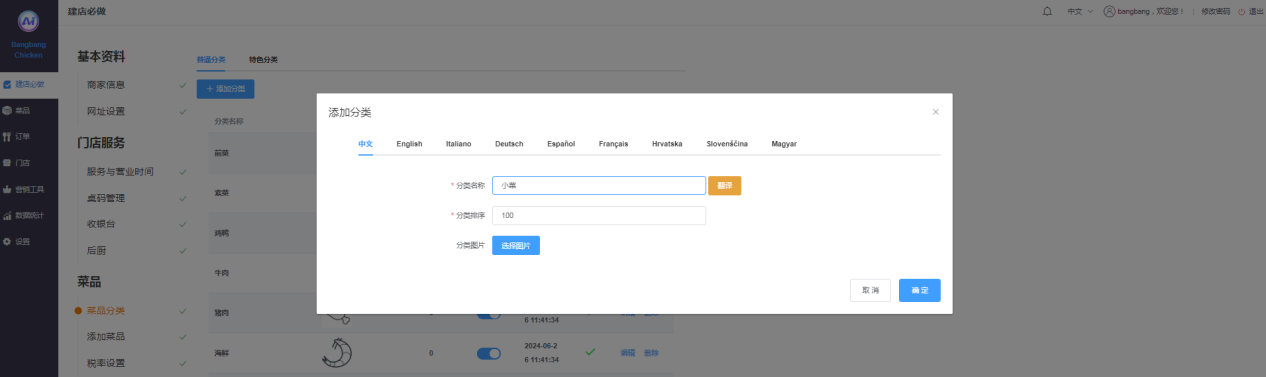Open 税率设置 in the setup list

click(x=106, y=363)
